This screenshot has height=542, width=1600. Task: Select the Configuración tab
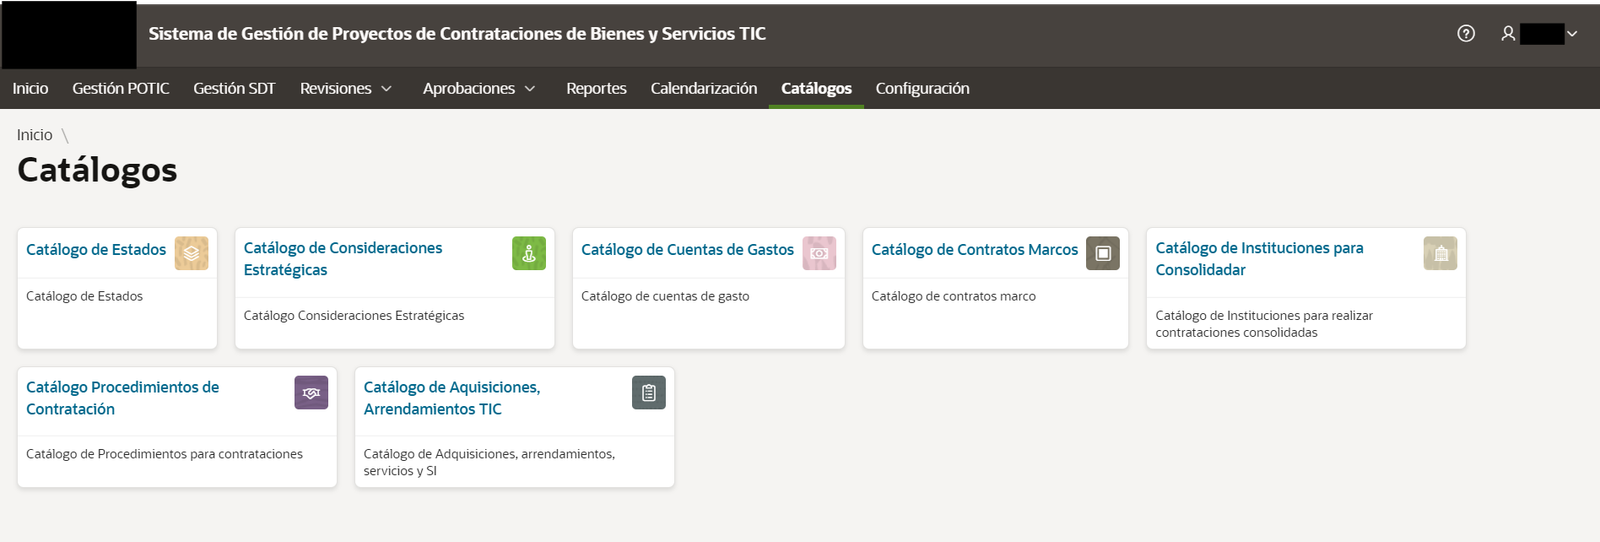922,88
